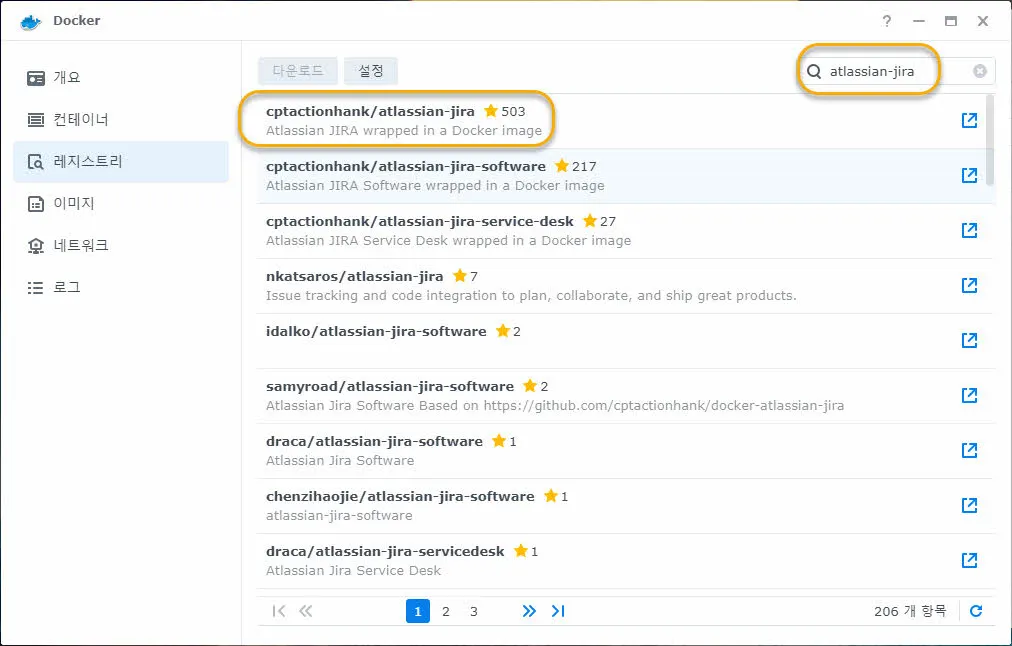Open the 네트워크 (Network) panel
Viewport: 1012px width, 646px height.
[x=82, y=245]
